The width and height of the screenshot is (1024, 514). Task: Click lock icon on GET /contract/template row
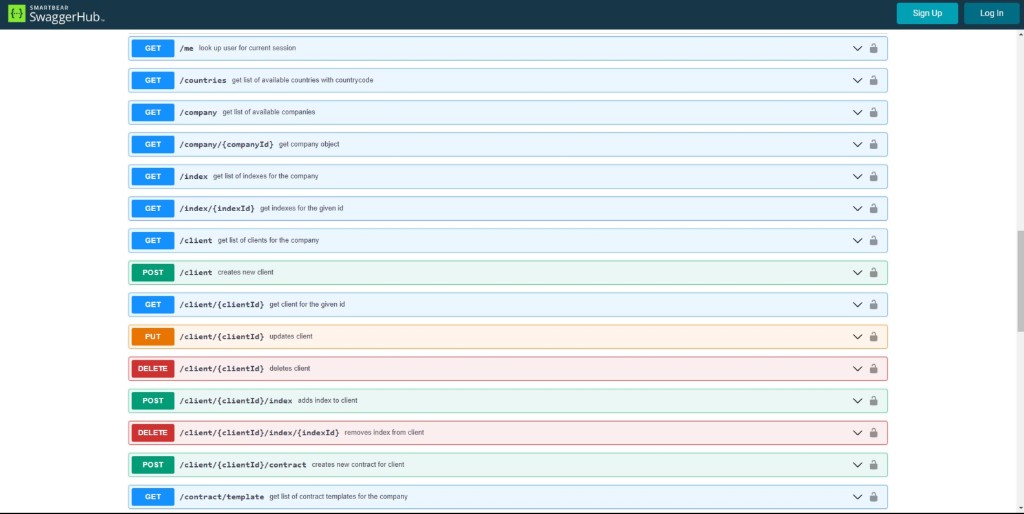(873, 496)
